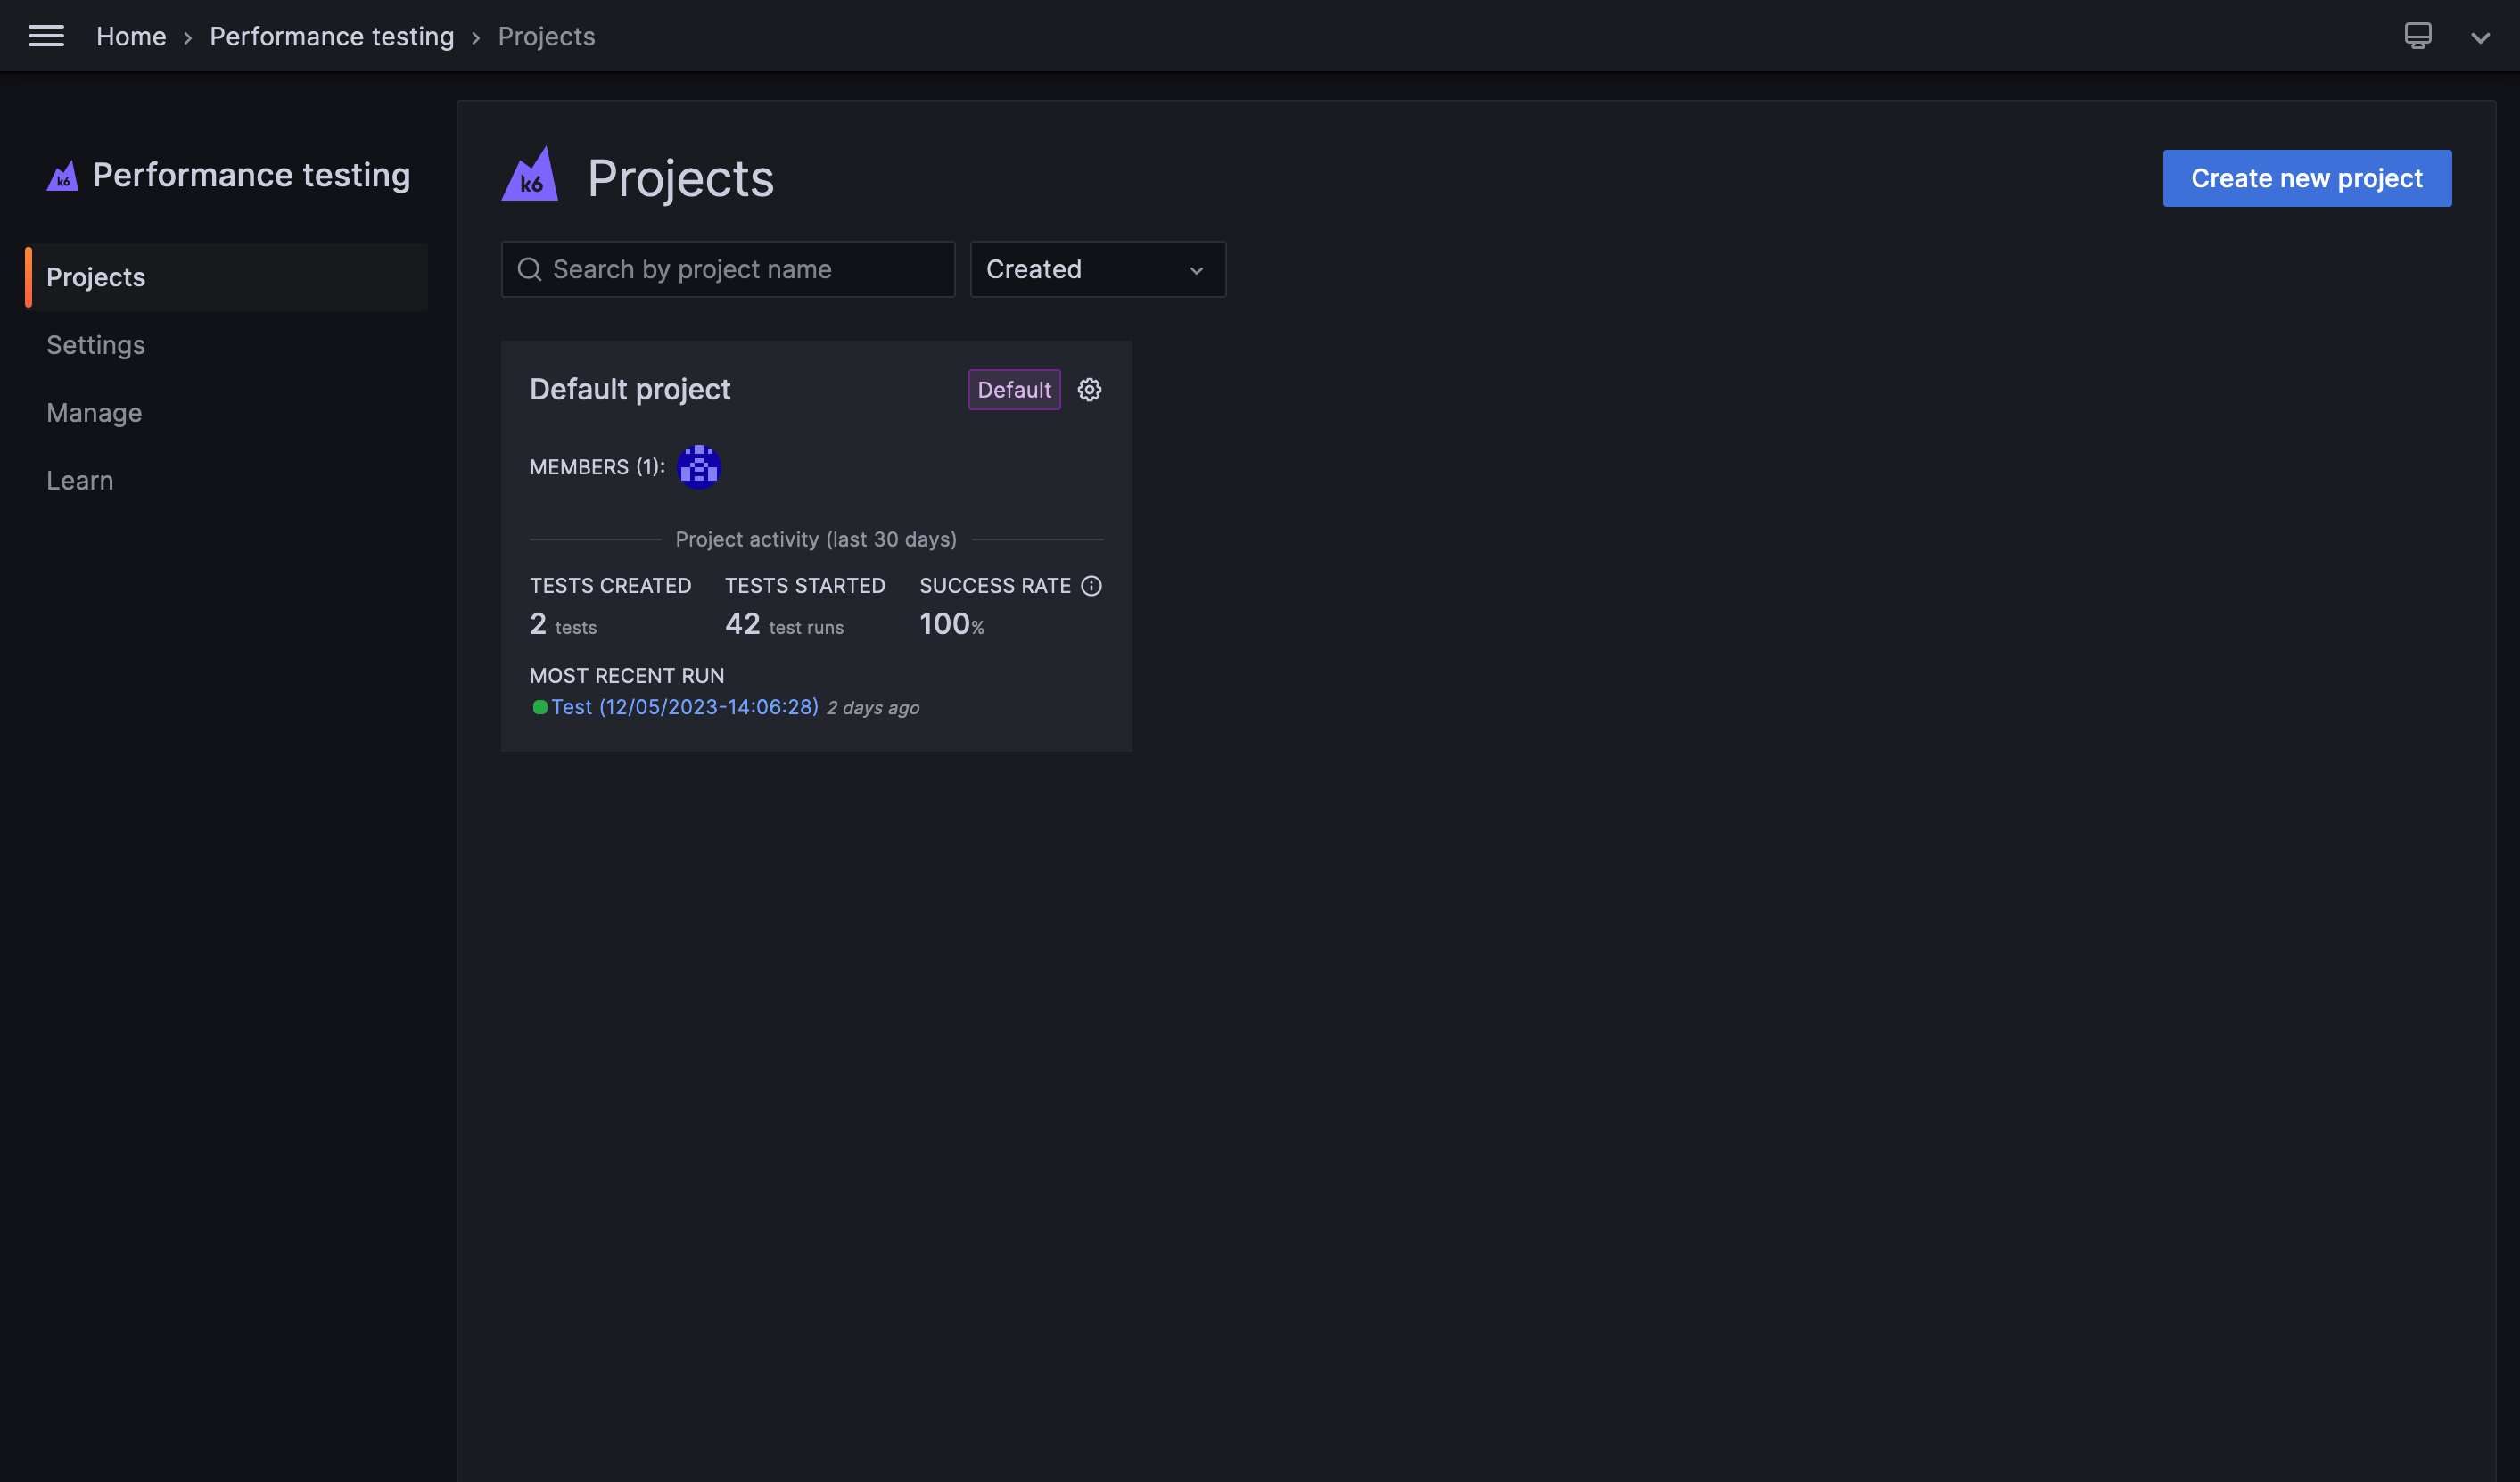Open the hamburger navigation menu

(46, 35)
